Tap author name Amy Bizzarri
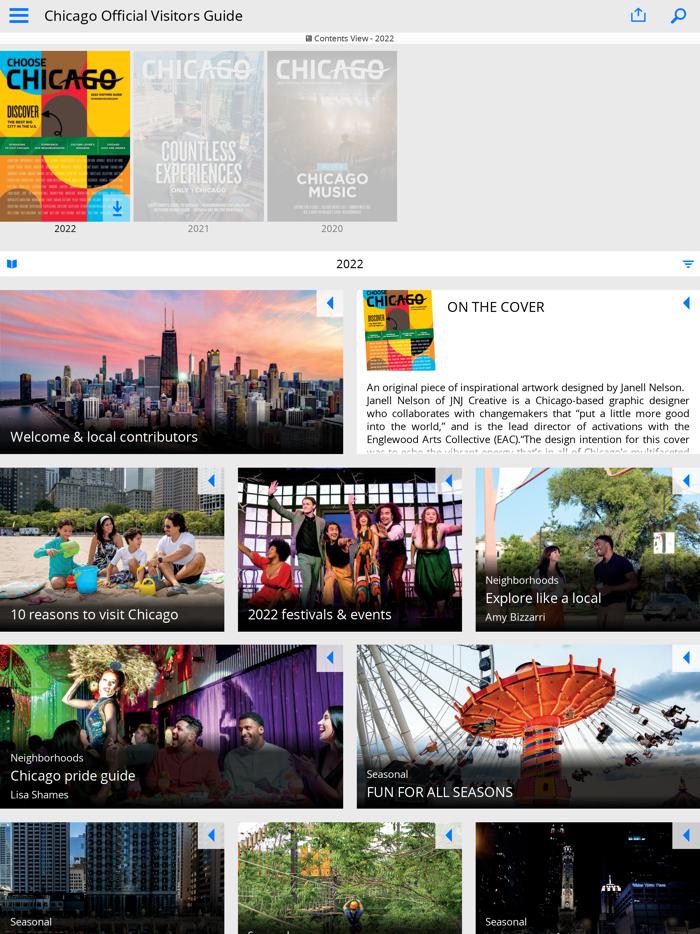Viewport: 700px width, 934px height. tap(515, 617)
